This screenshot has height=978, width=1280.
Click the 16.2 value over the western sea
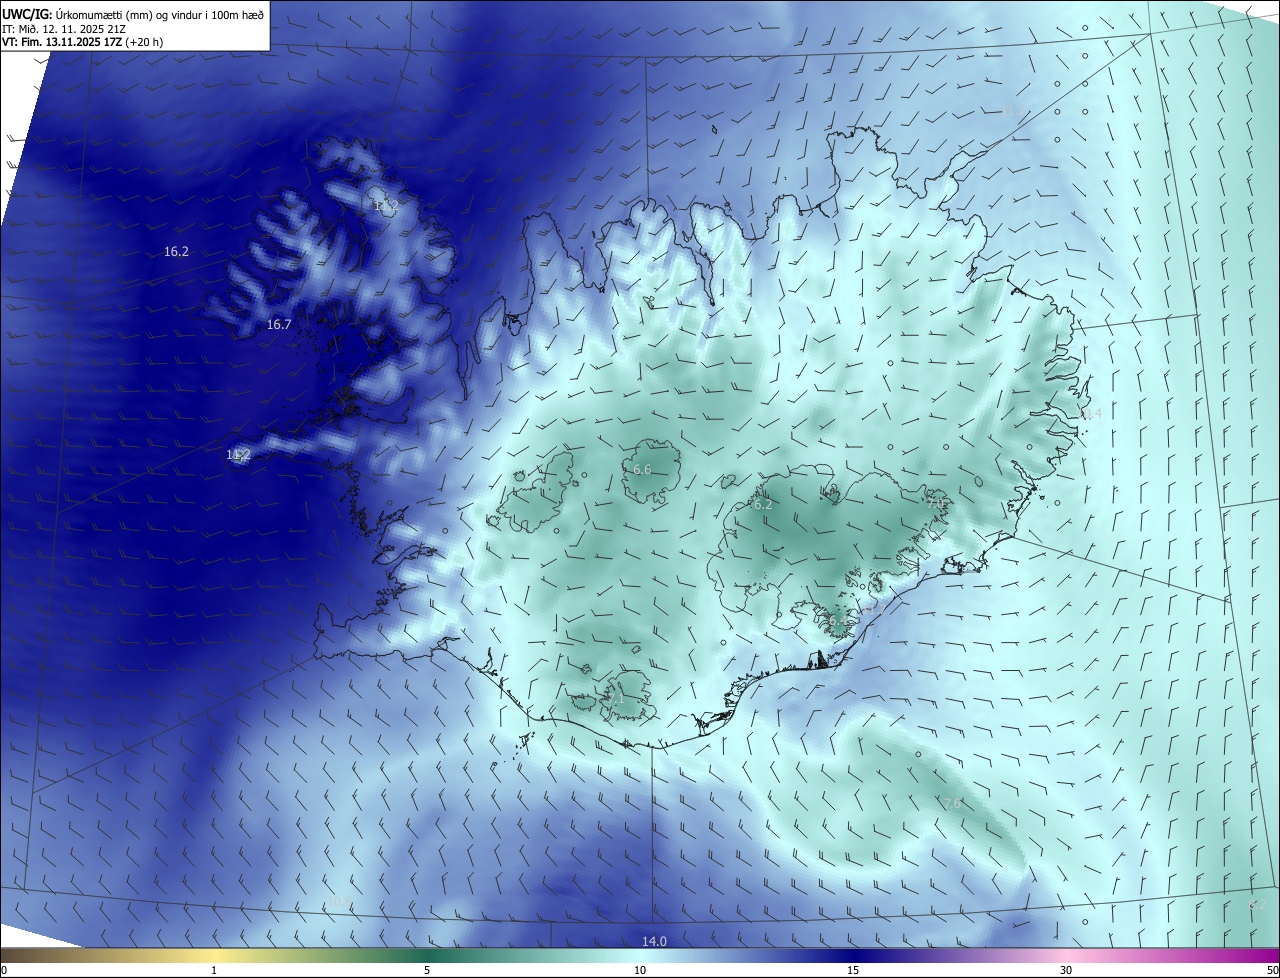(x=176, y=252)
